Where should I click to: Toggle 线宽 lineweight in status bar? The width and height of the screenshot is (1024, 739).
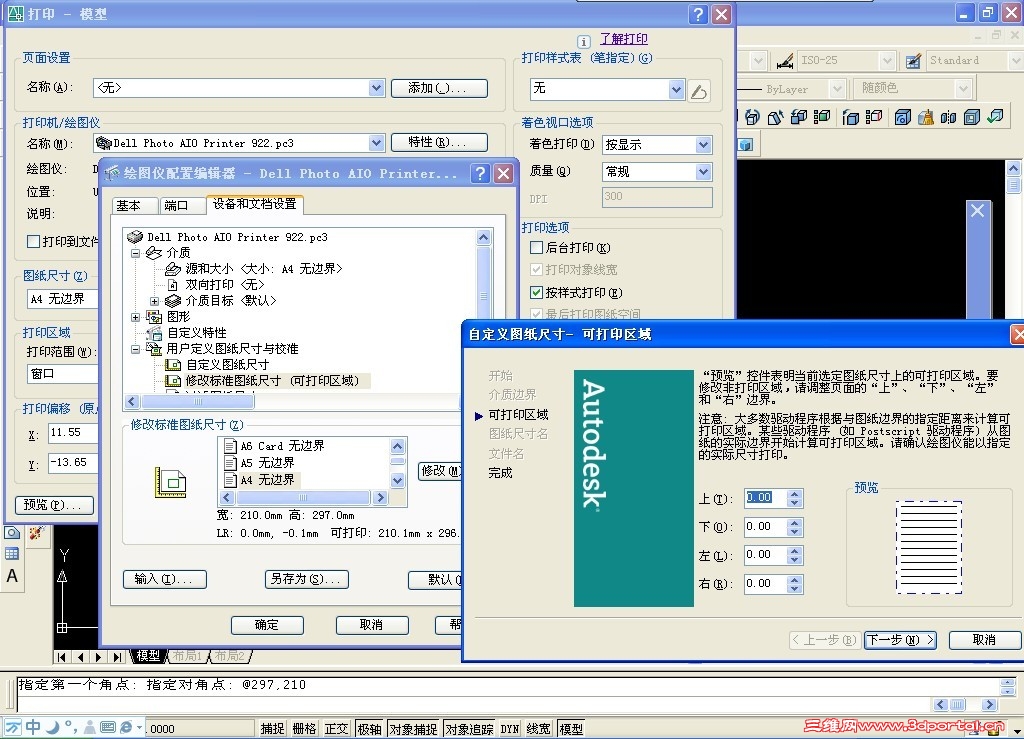pyautogui.click(x=538, y=729)
